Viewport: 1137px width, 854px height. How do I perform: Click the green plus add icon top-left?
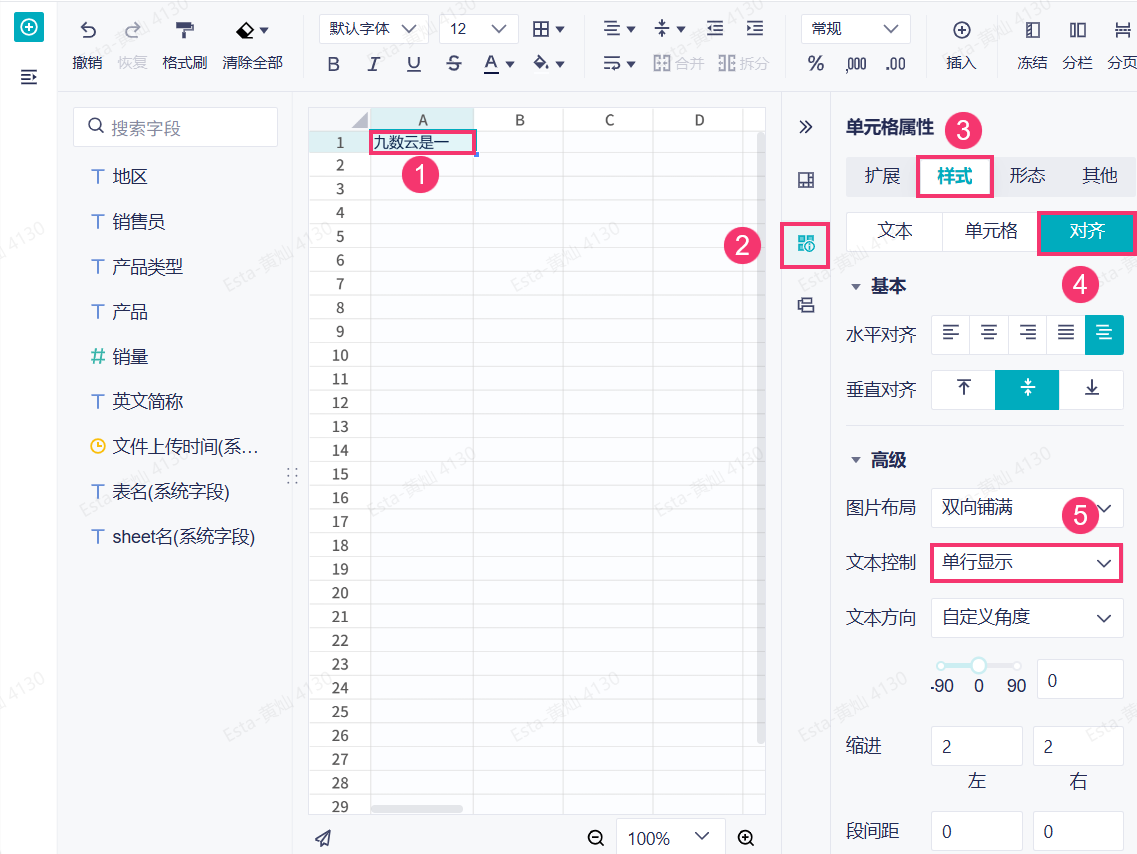(x=29, y=28)
